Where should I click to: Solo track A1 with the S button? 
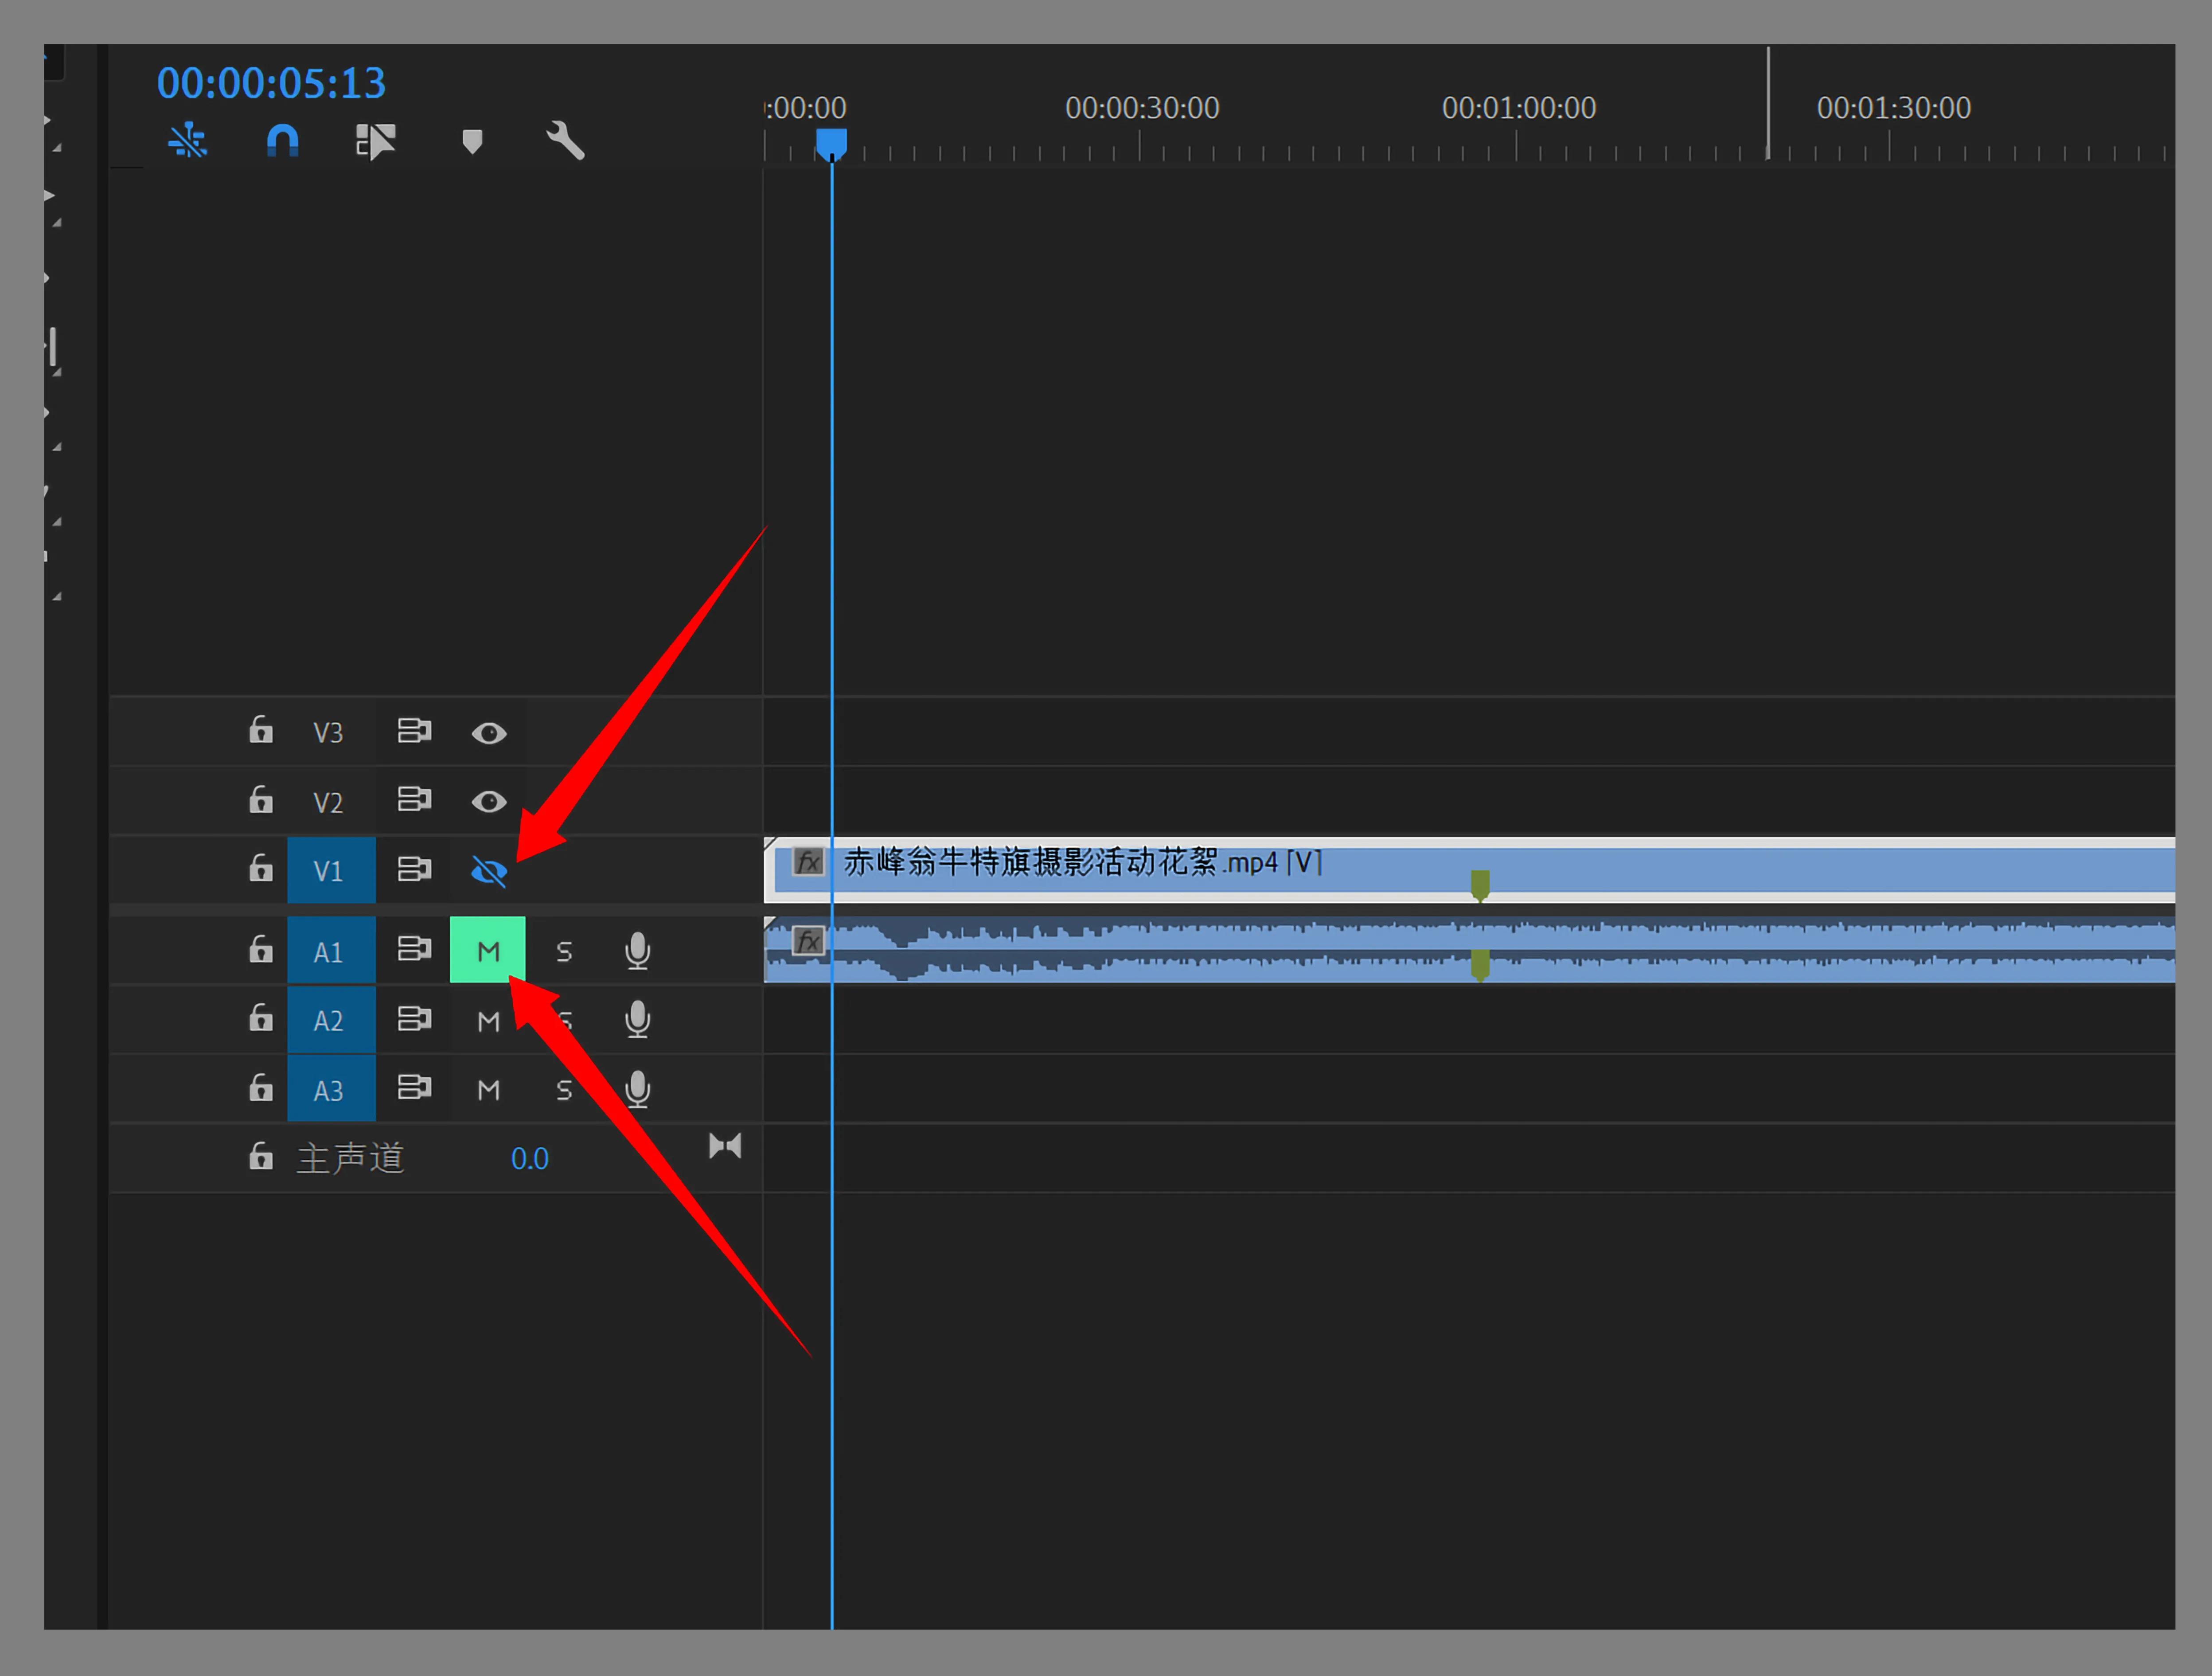click(x=564, y=951)
